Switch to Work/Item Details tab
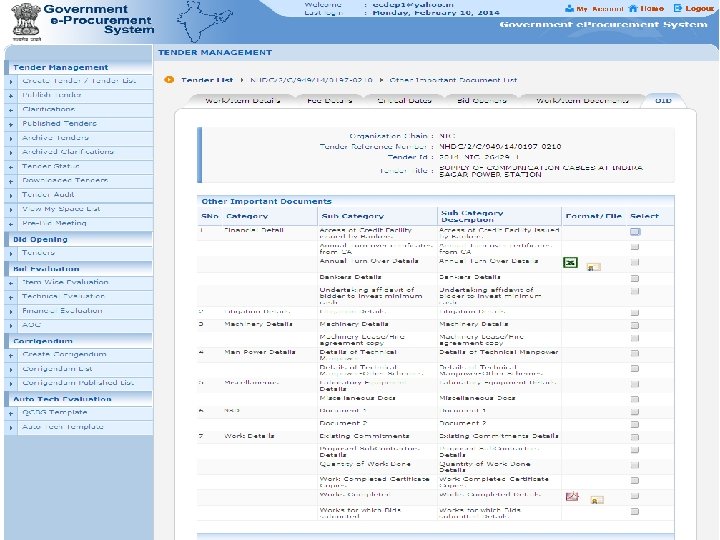 click(x=242, y=101)
